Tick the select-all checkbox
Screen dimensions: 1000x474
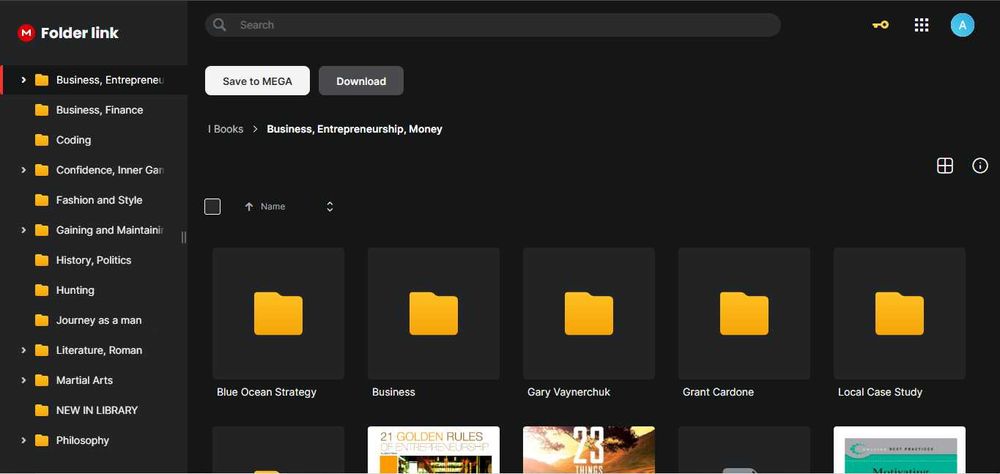click(212, 207)
